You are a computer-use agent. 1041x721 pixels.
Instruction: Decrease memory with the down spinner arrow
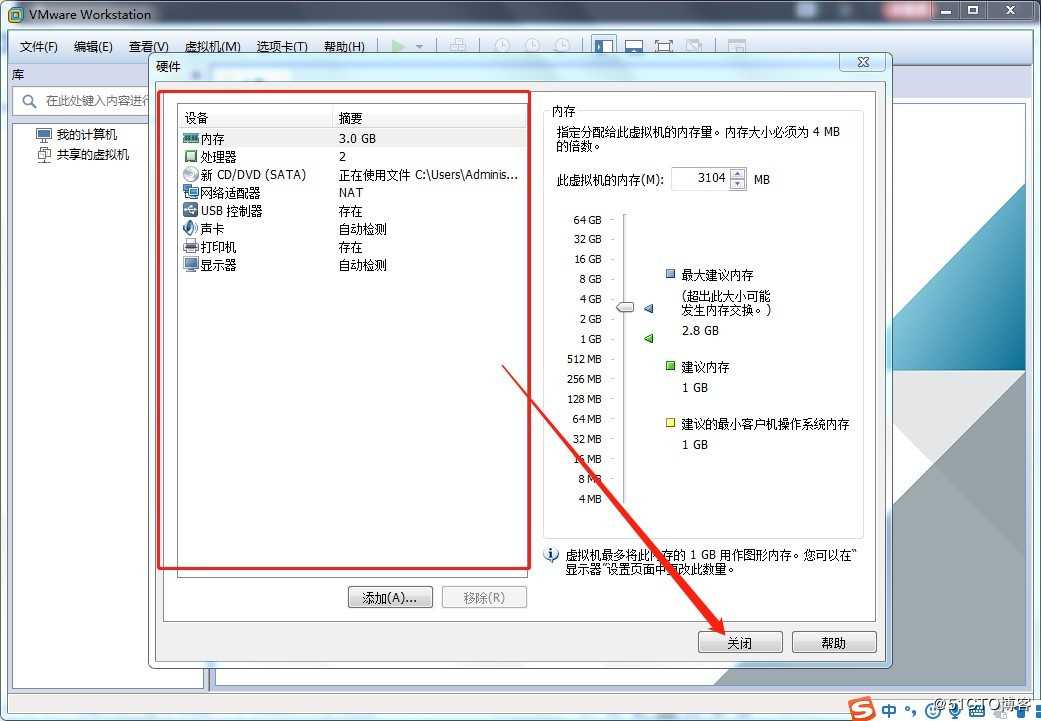(738, 184)
